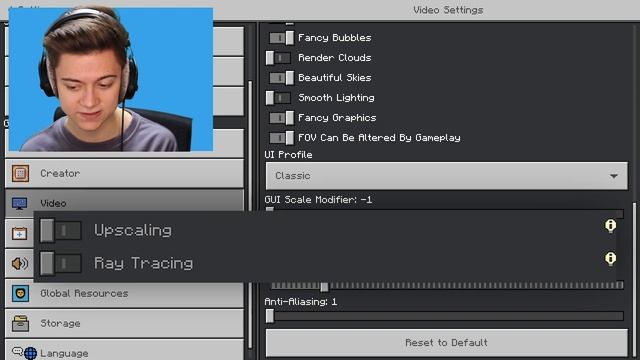Click the 'Anti-Aliasing: 1' label
Viewport: 640px width, 360px height.
coord(301,302)
